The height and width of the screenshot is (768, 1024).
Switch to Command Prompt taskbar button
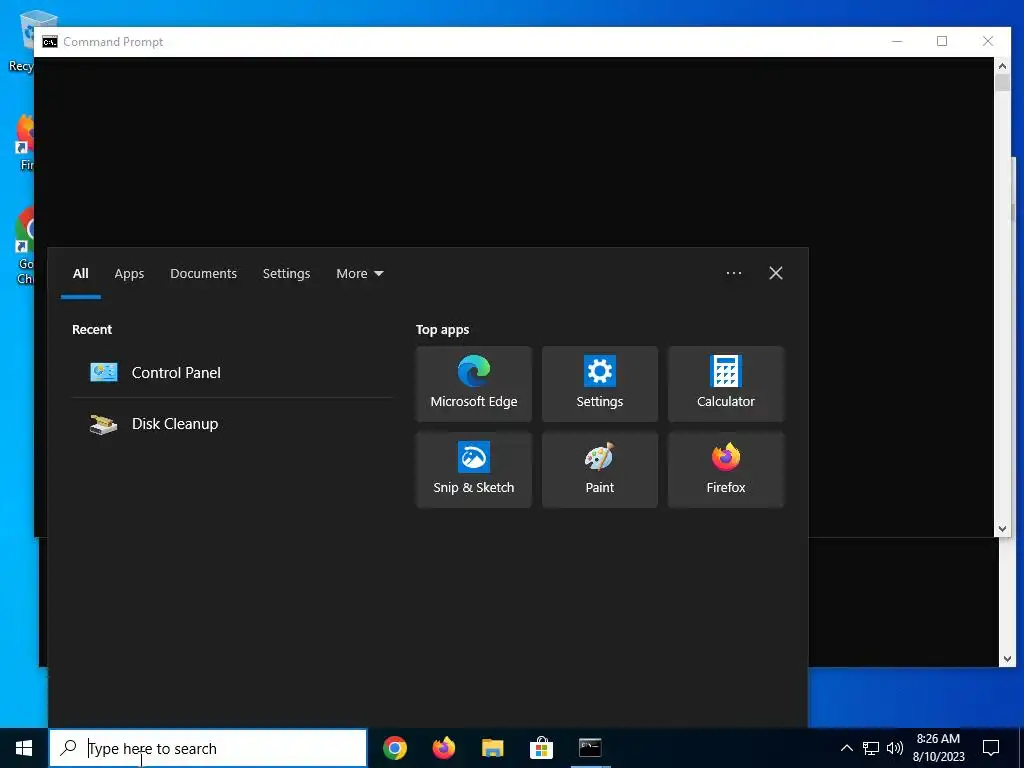590,748
